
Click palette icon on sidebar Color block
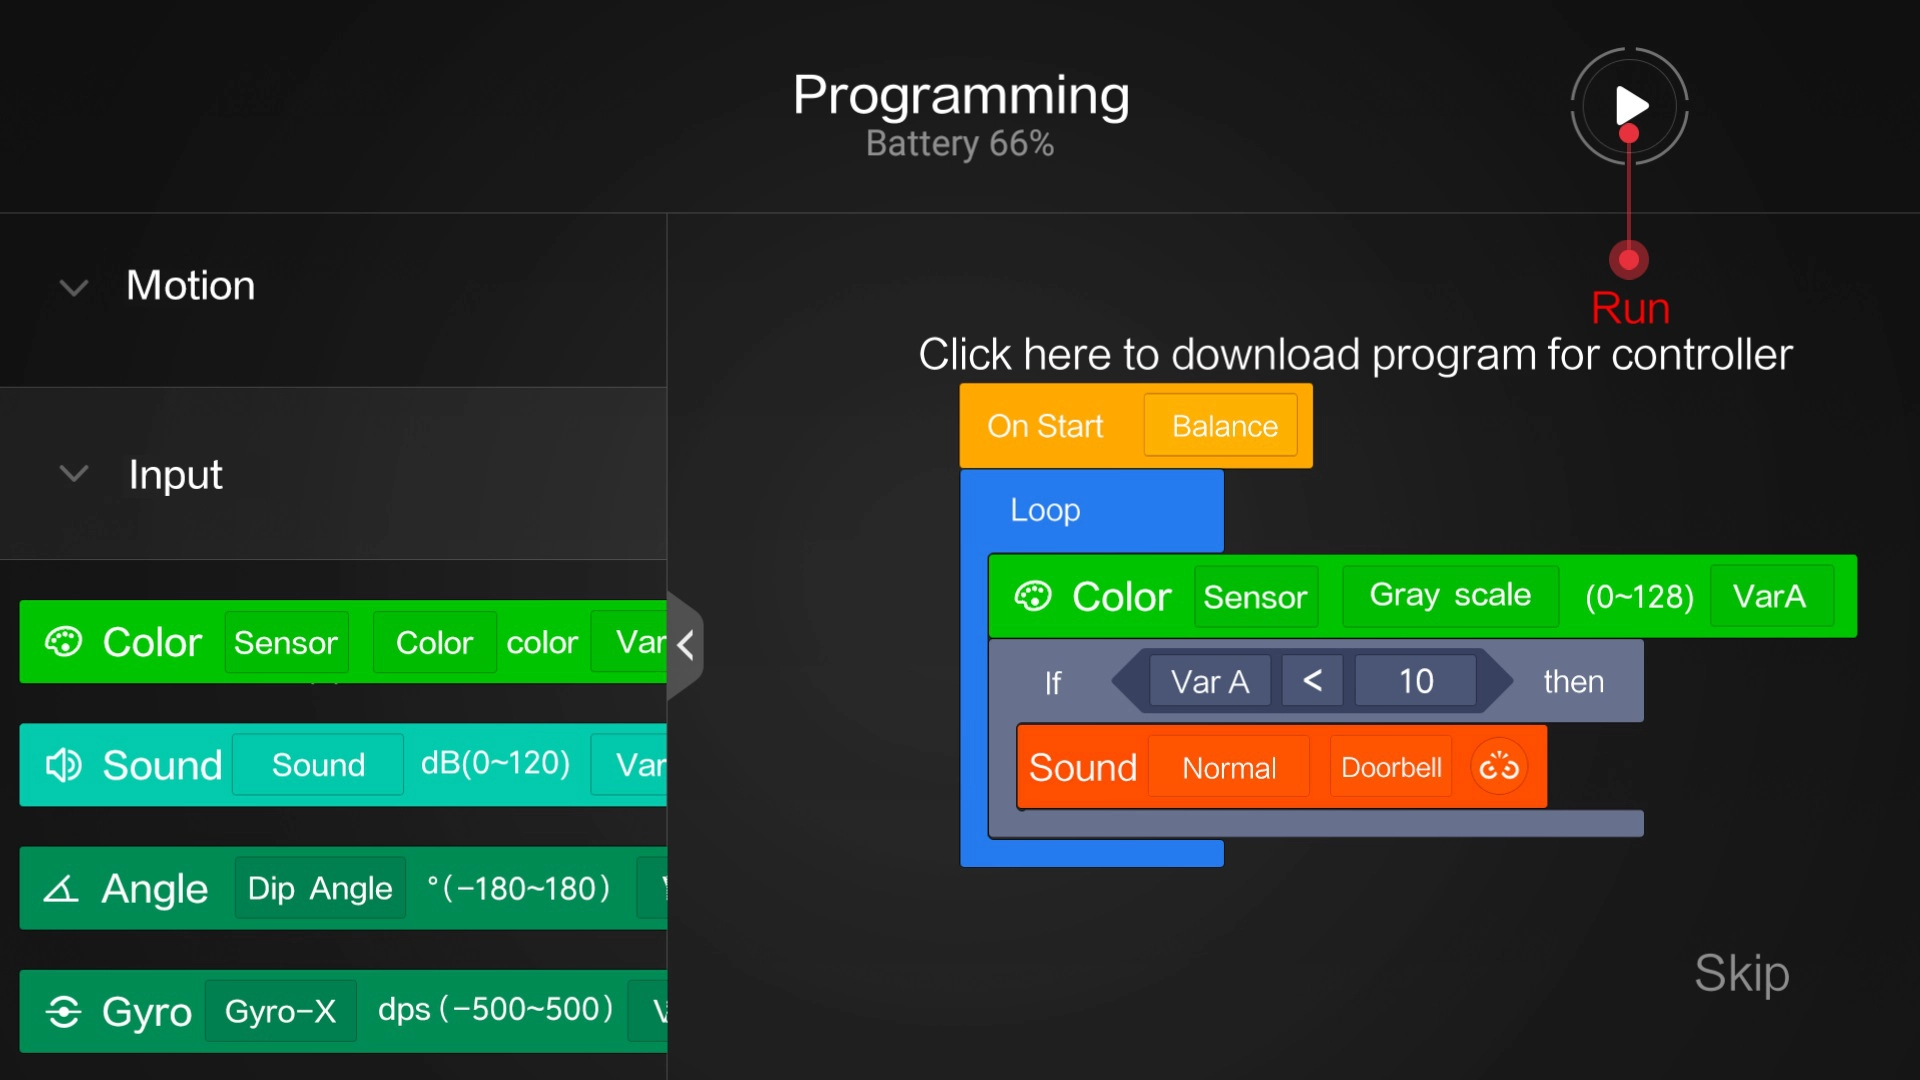[x=63, y=642]
